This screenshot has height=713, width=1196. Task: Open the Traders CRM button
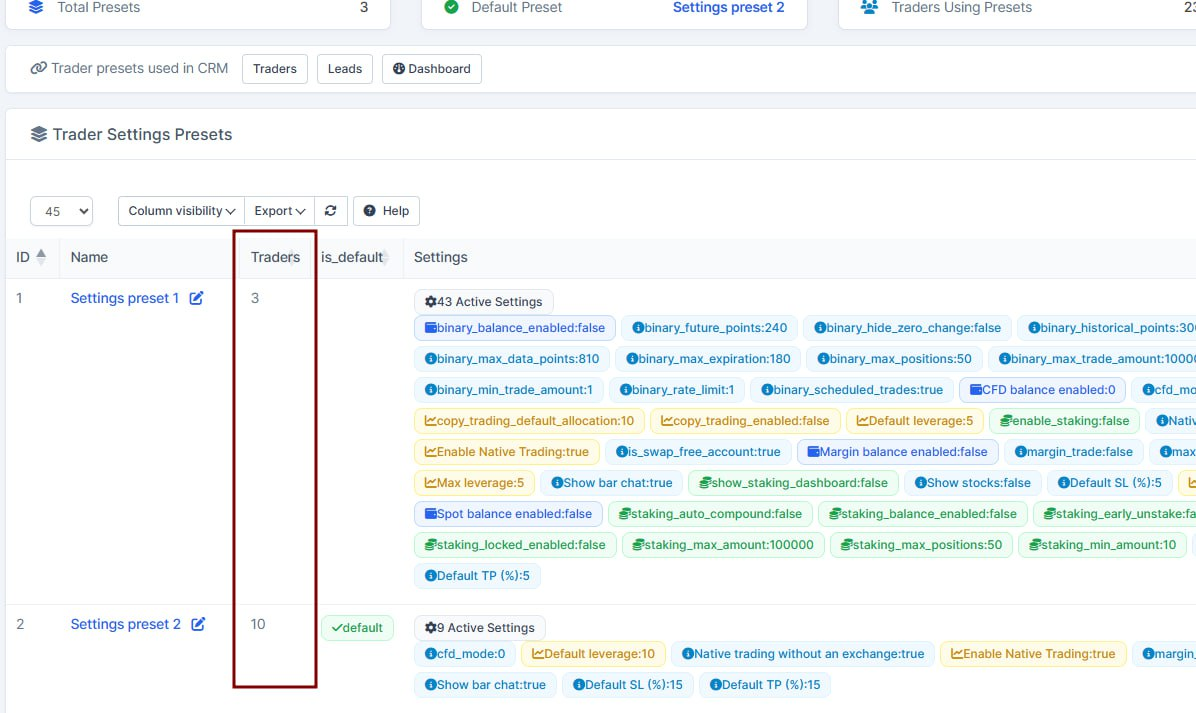pos(275,69)
